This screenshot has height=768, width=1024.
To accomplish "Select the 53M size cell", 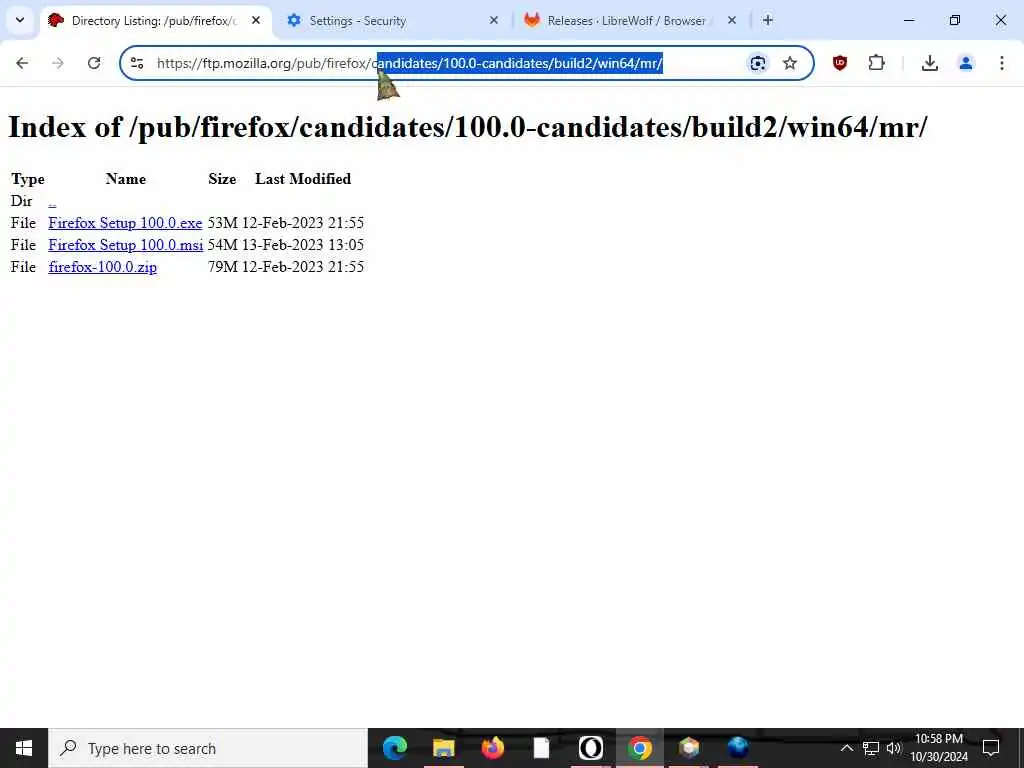I will click(x=222, y=223).
